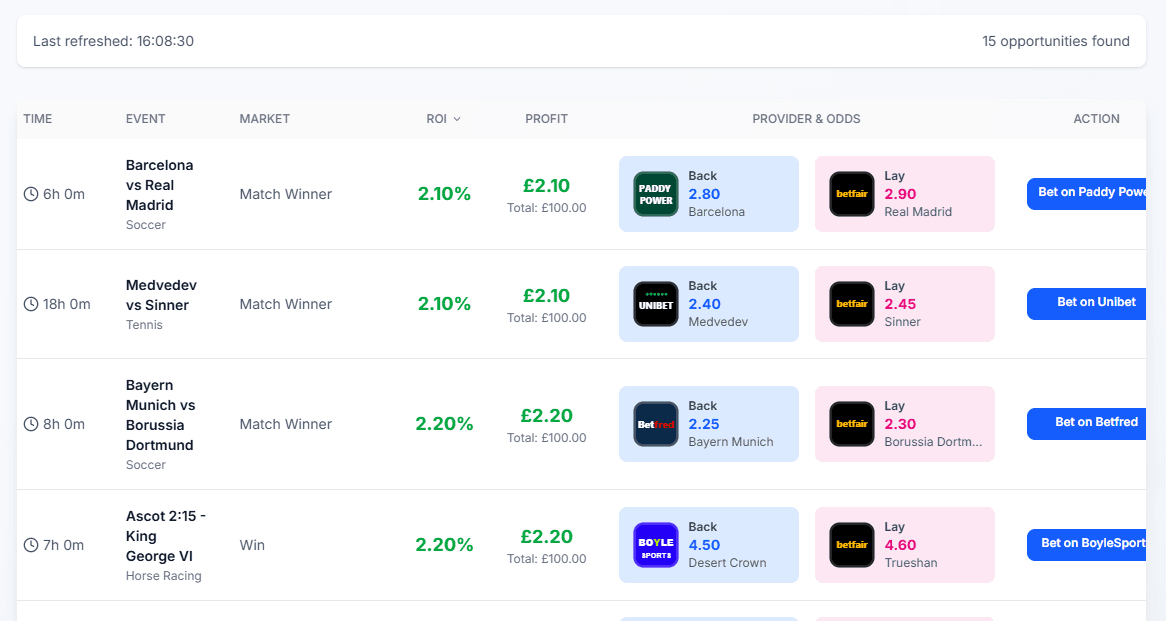This screenshot has height=621, width=1166.
Task: Click the PROFIT column header
Action: [546, 118]
